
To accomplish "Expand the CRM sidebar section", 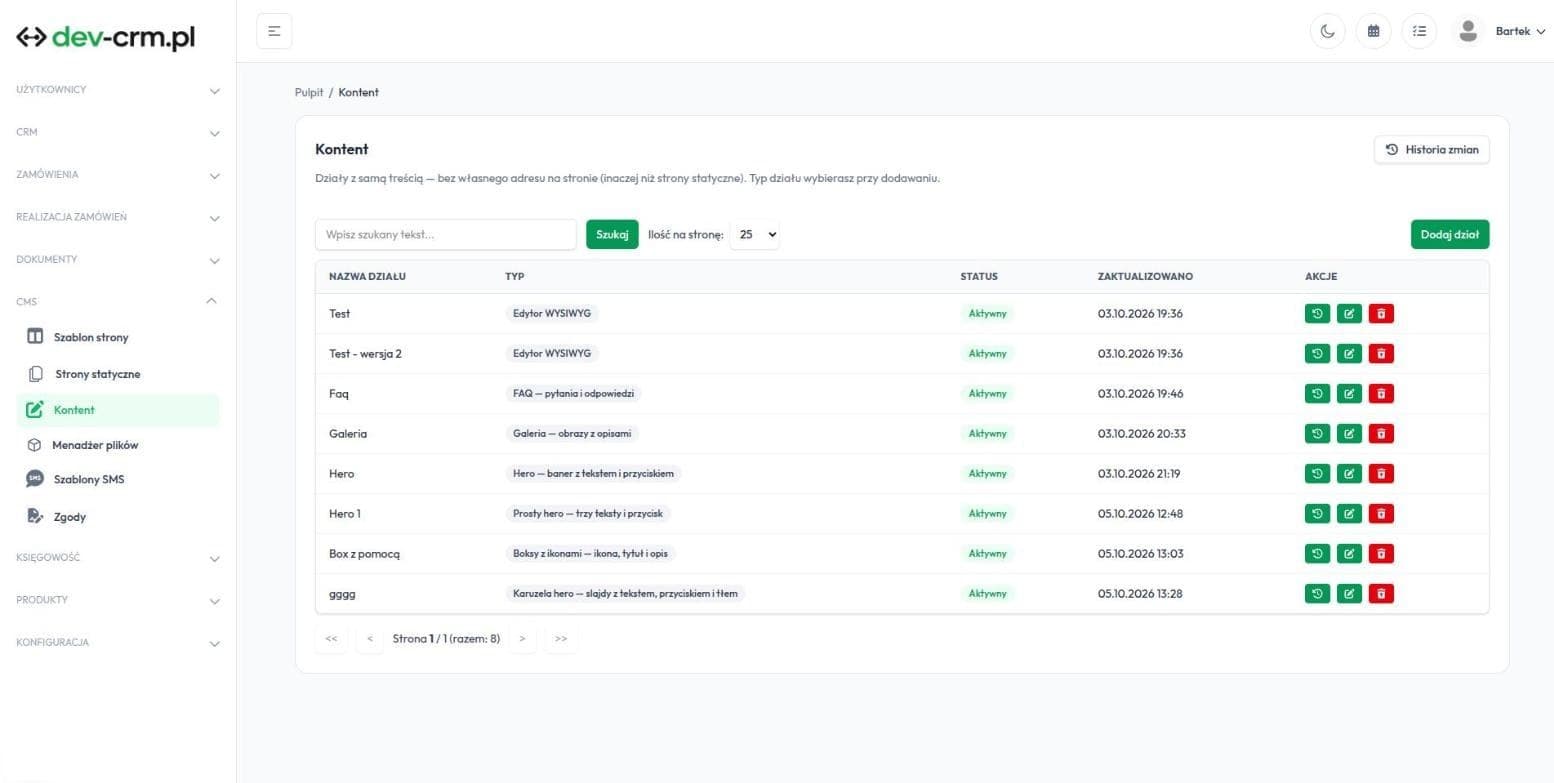I will click(x=118, y=132).
